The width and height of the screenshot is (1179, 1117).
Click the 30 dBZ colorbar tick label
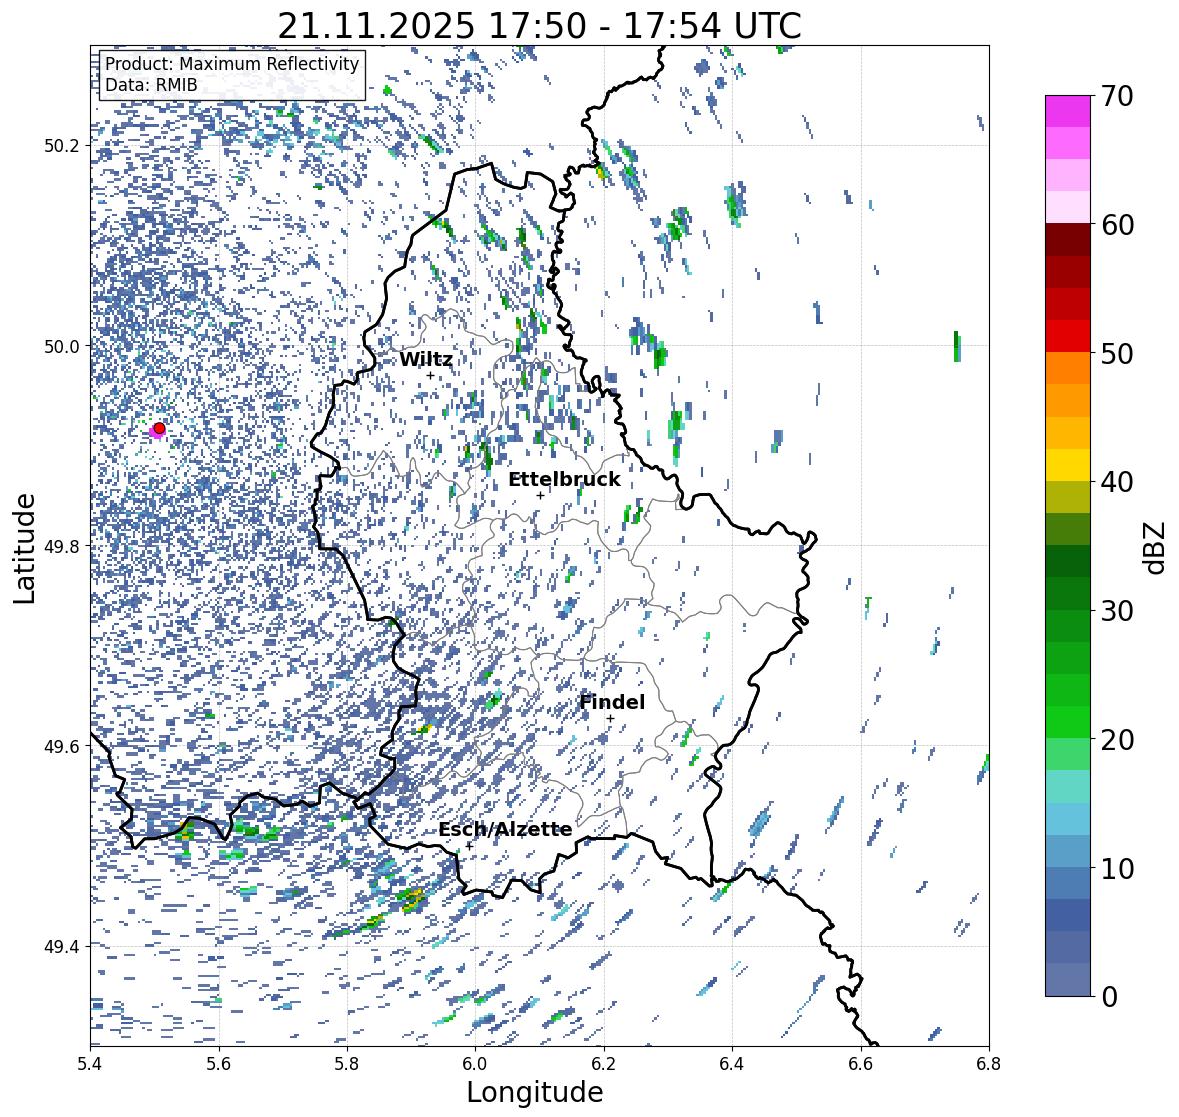[1116, 611]
